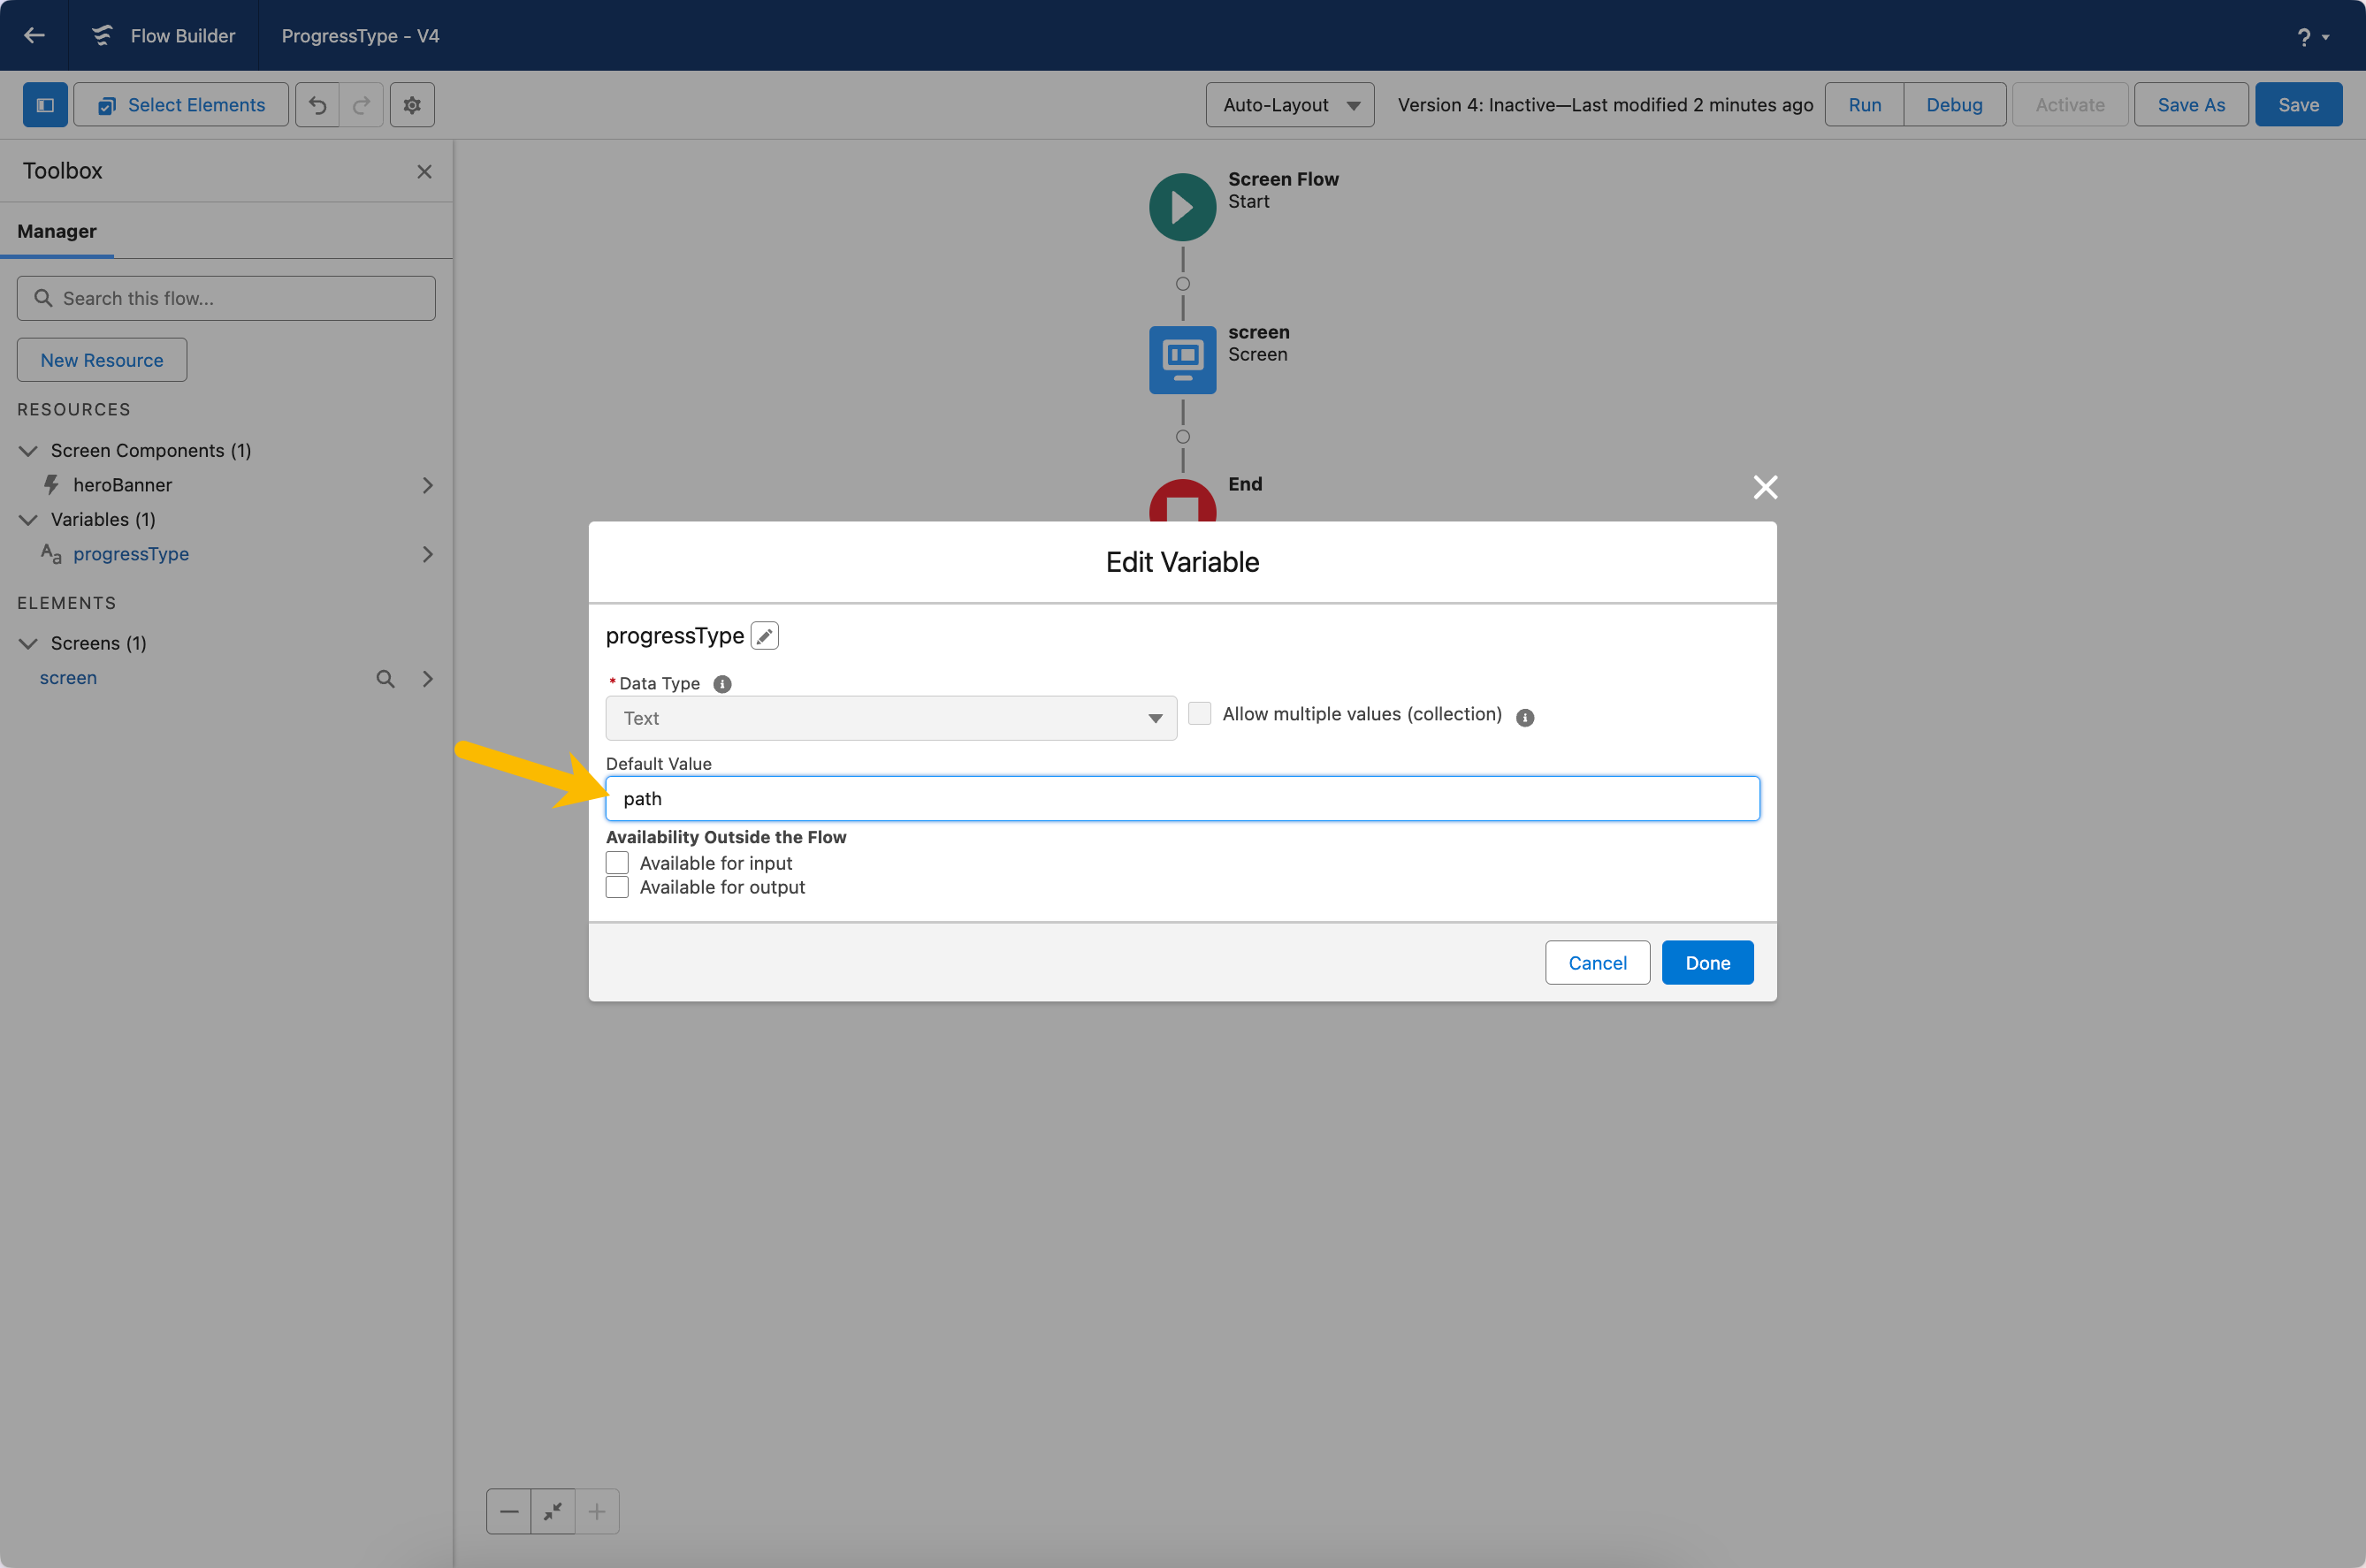Viewport: 2366px width, 1568px height.
Task: Check Allow multiple values collection
Action: pos(1200,714)
